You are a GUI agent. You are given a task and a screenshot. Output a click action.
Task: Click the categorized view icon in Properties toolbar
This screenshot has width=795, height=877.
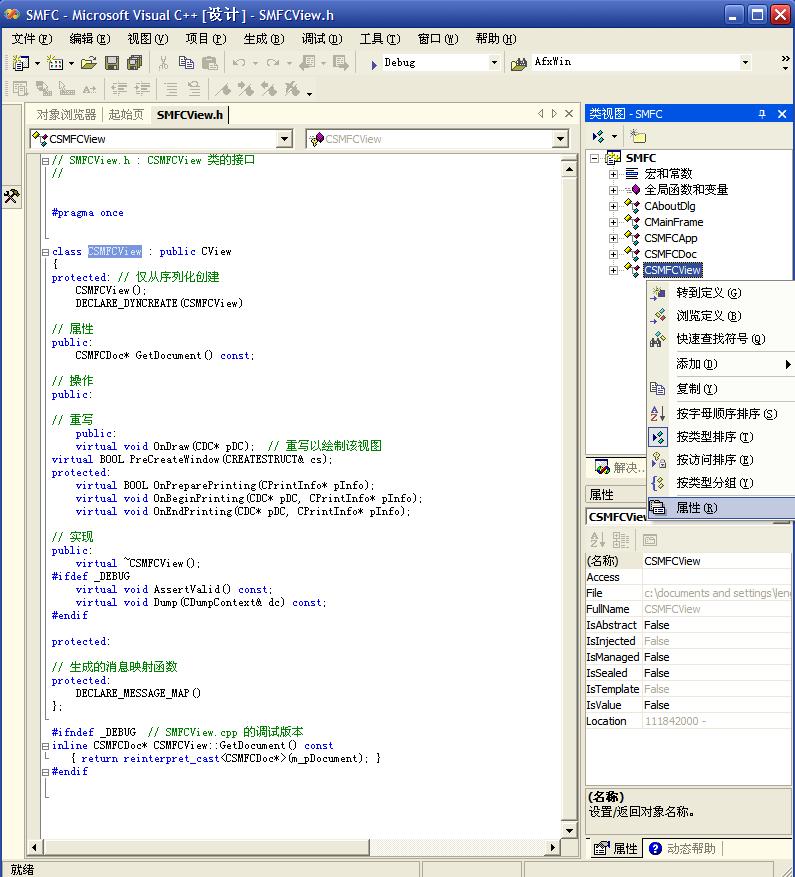coord(620,540)
